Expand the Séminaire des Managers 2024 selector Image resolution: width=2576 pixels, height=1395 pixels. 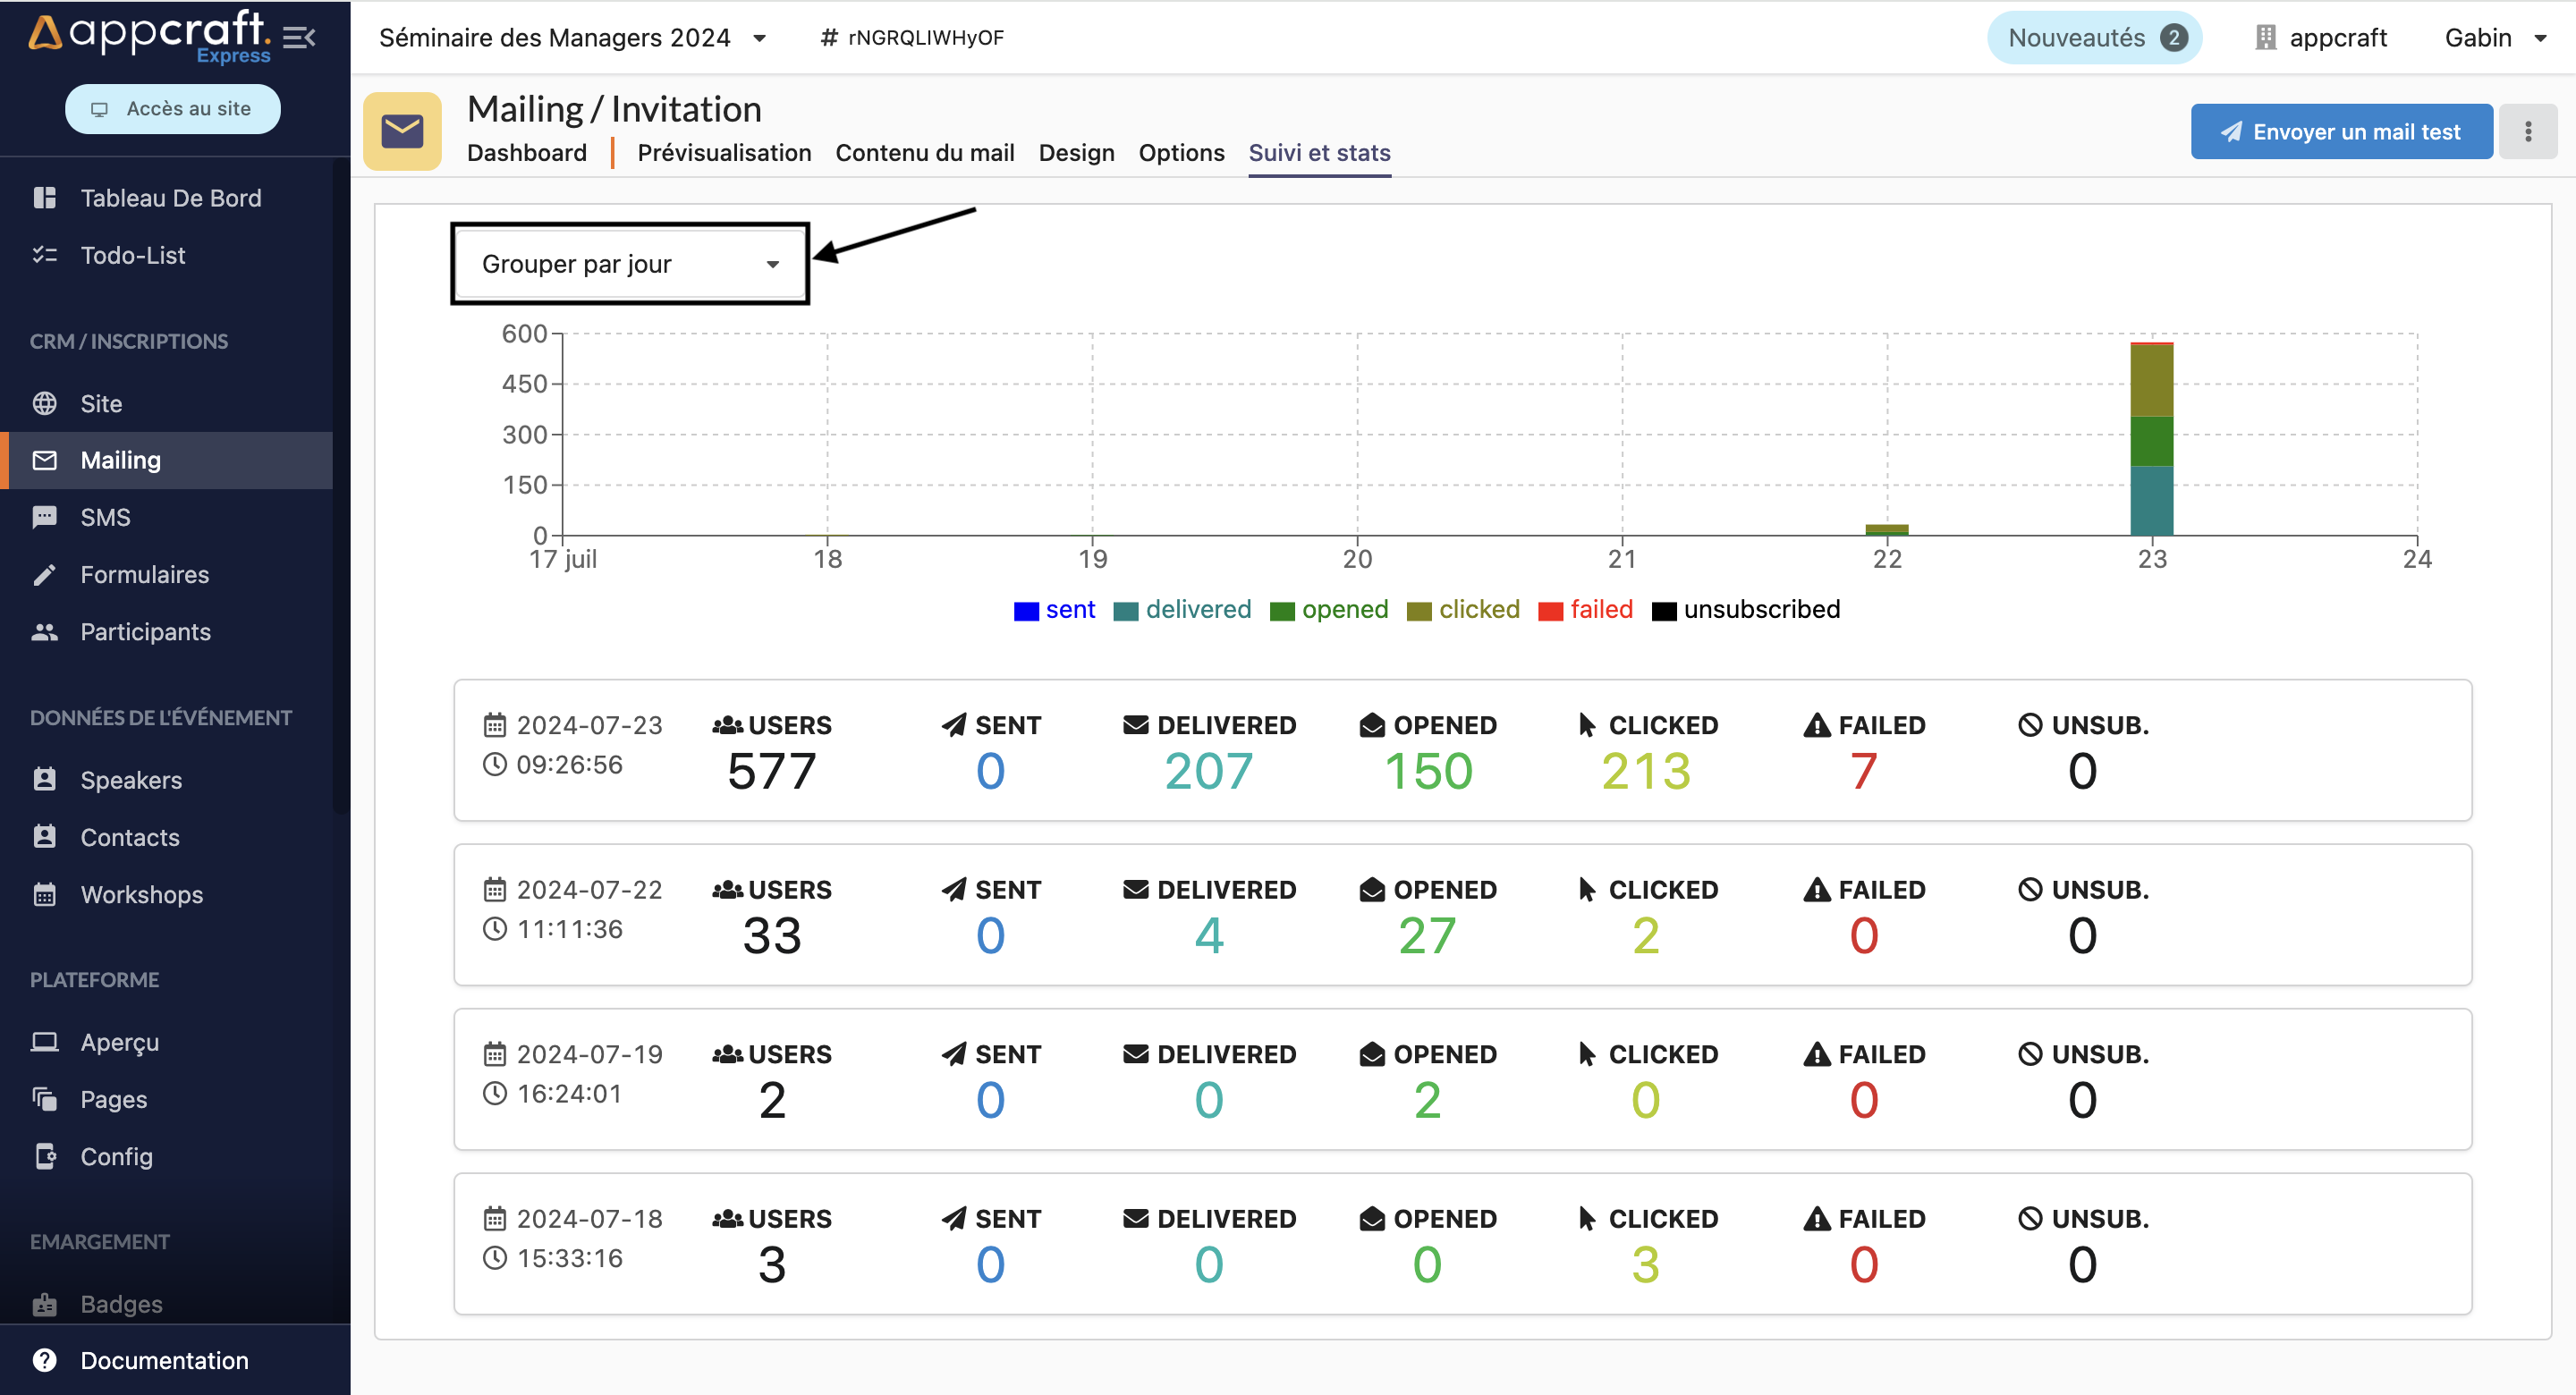tap(572, 38)
